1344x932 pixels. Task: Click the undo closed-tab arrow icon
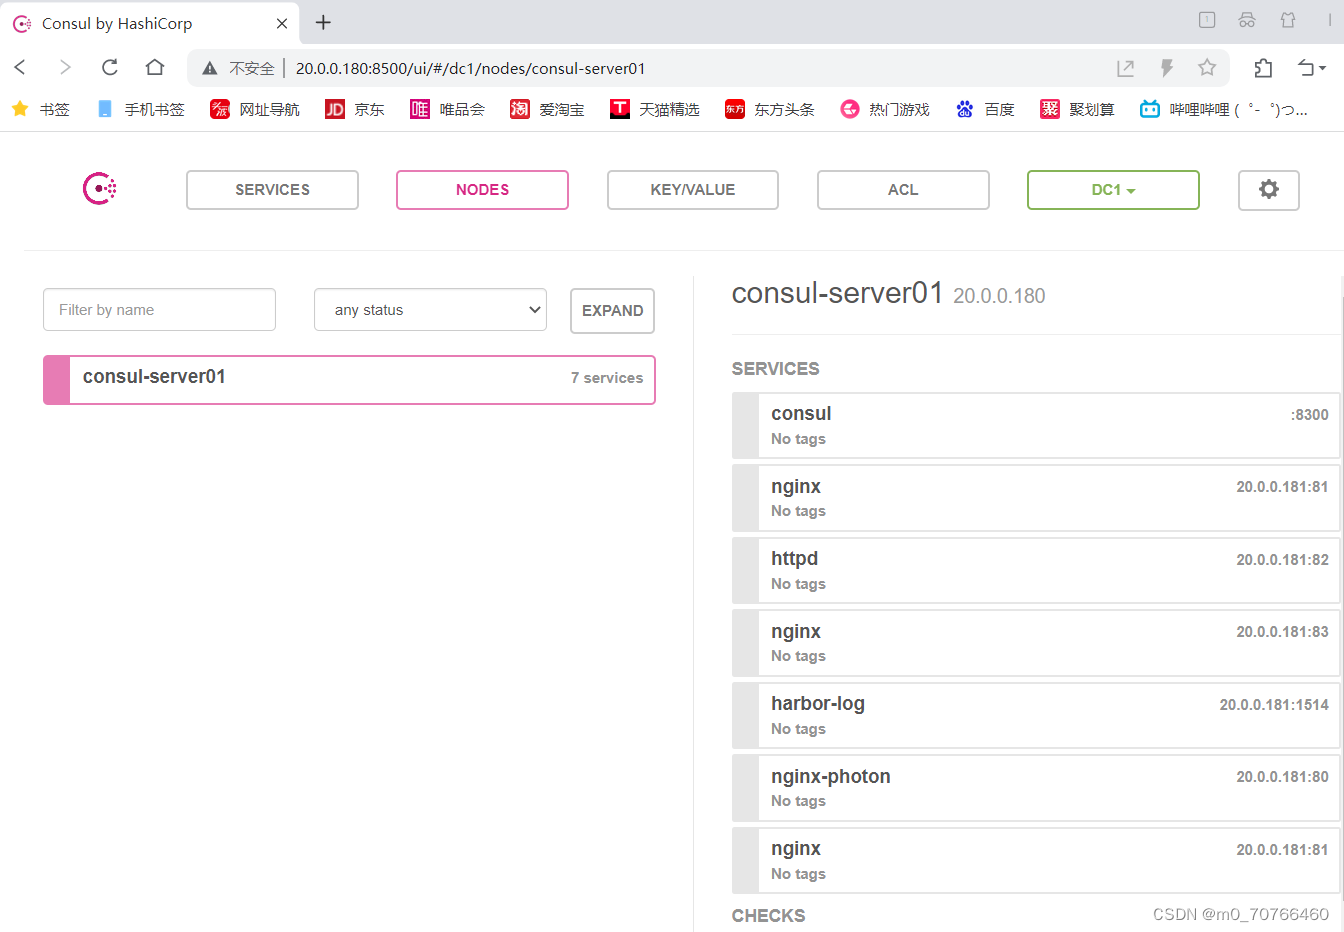click(x=1311, y=68)
